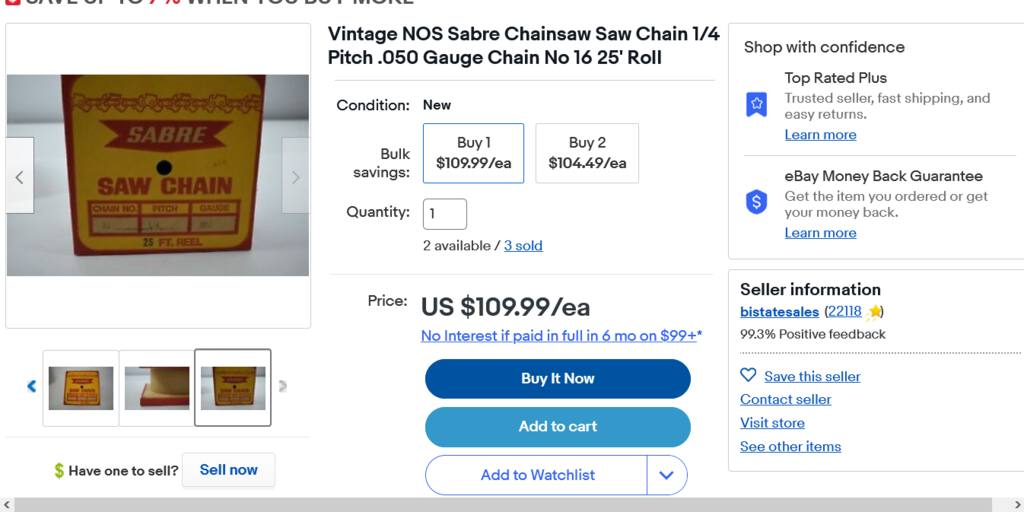Open the bistatesales seller profile link
The height and width of the screenshot is (512, 1024).
pos(779,312)
